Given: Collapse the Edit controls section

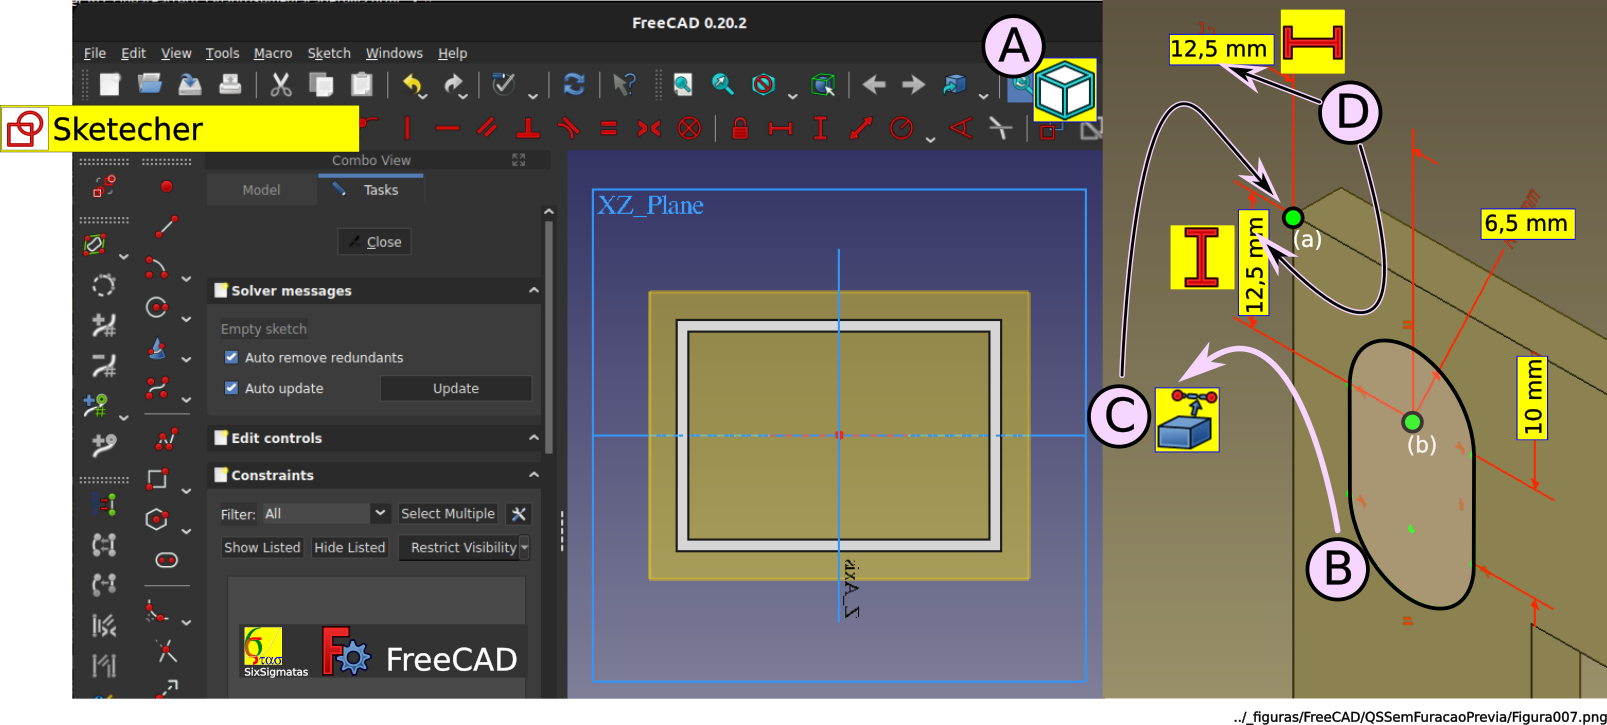Looking at the screenshot, I should (x=534, y=438).
